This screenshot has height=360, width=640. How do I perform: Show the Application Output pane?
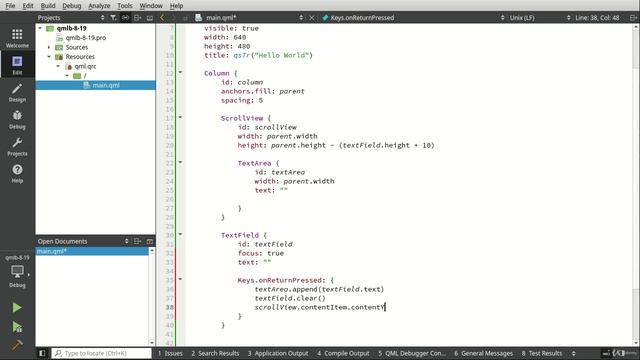pos(278,353)
